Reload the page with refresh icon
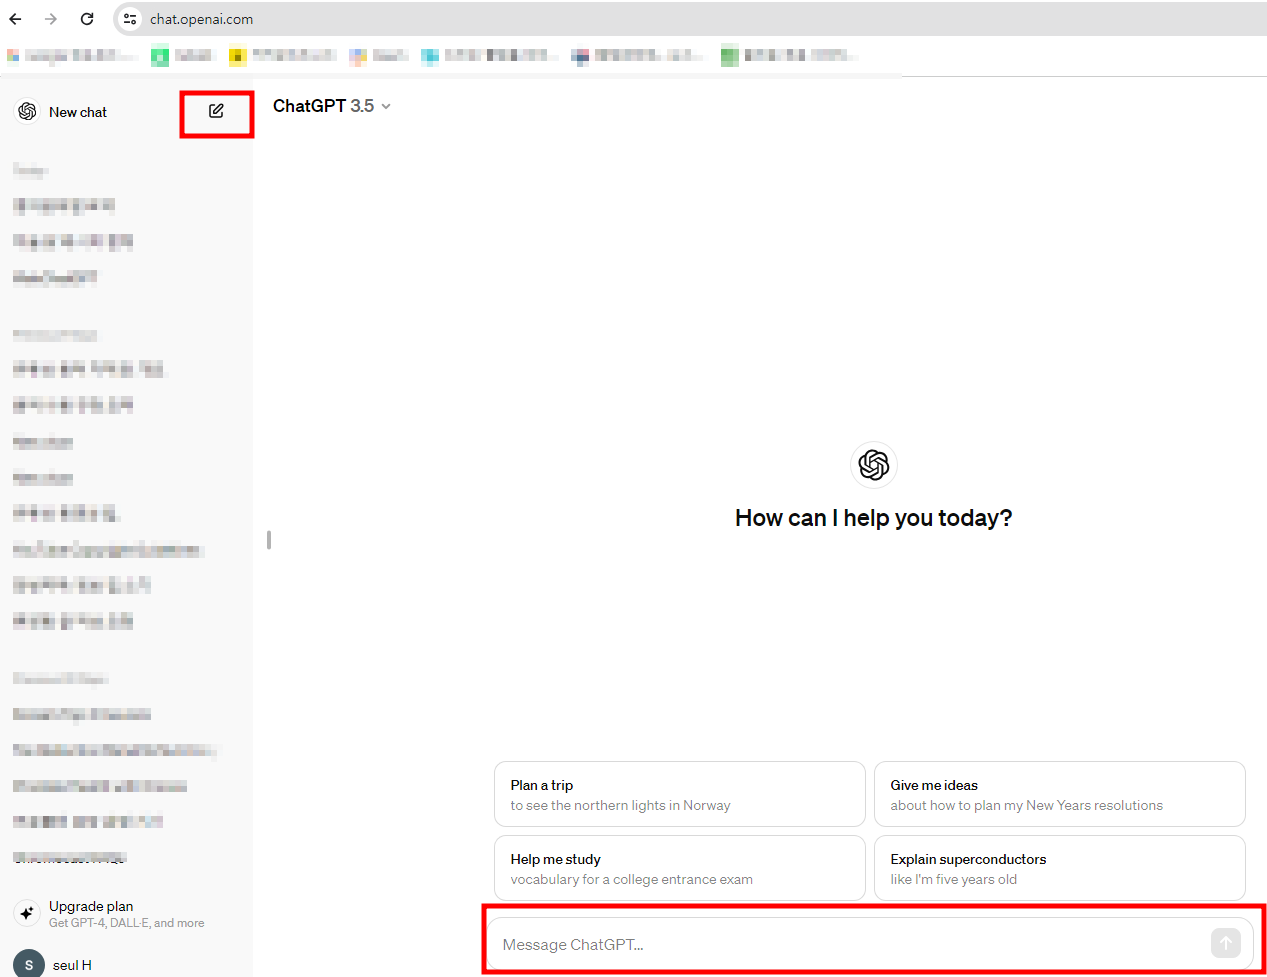 87,19
